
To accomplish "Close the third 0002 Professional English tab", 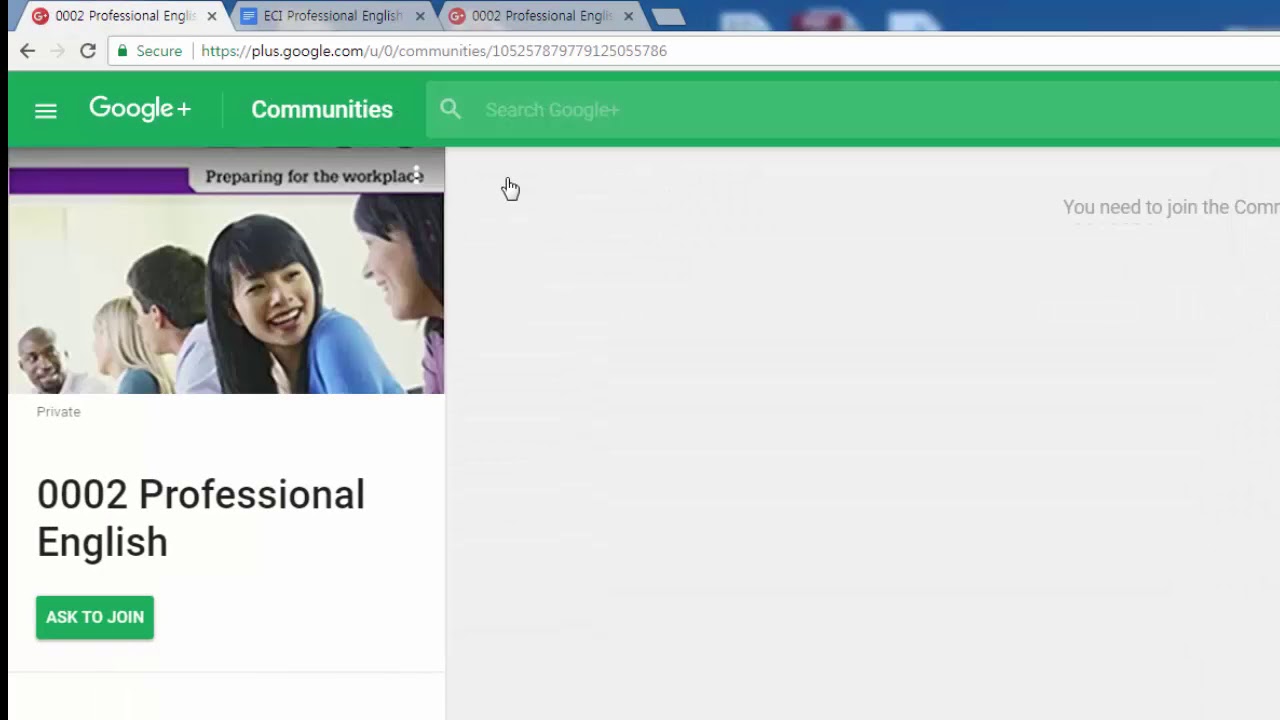I will 628,16.
